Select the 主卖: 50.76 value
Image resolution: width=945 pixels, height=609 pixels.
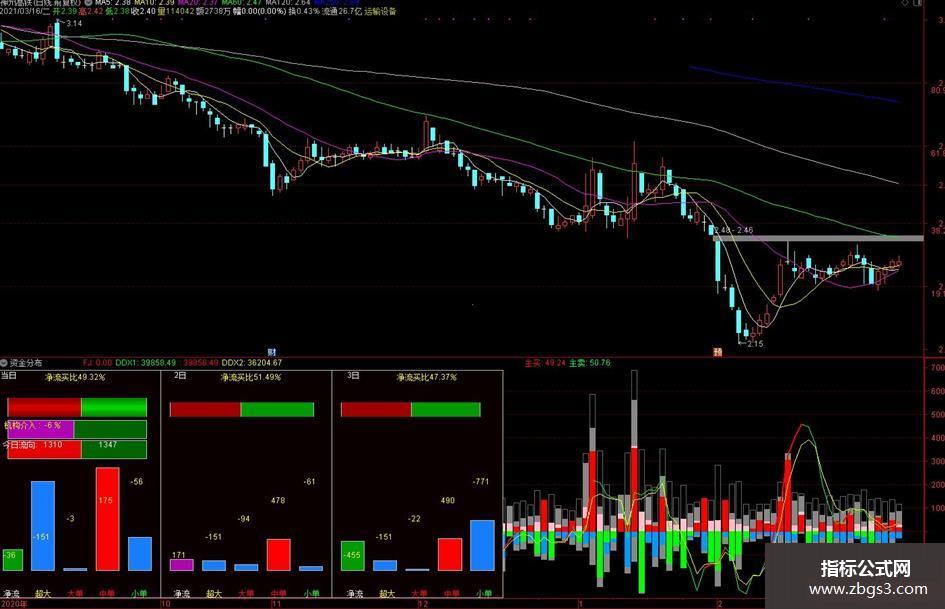(x=589, y=363)
